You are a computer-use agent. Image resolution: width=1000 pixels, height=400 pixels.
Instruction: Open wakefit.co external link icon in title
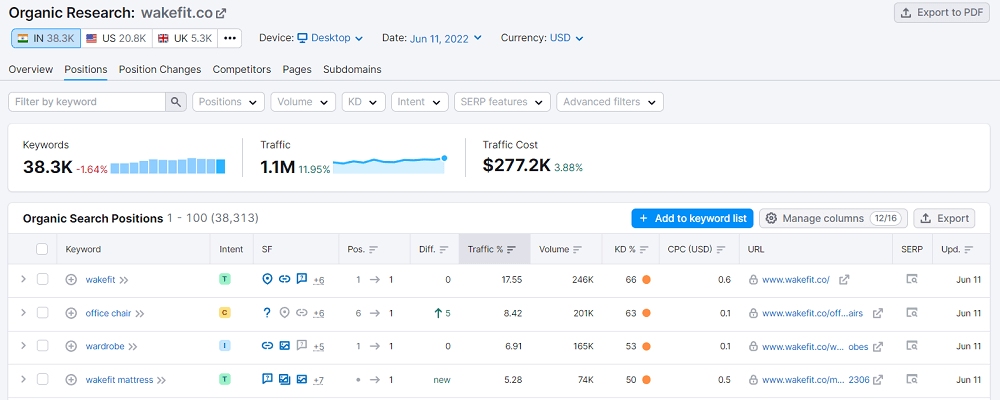pyautogui.click(x=221, y=13)
